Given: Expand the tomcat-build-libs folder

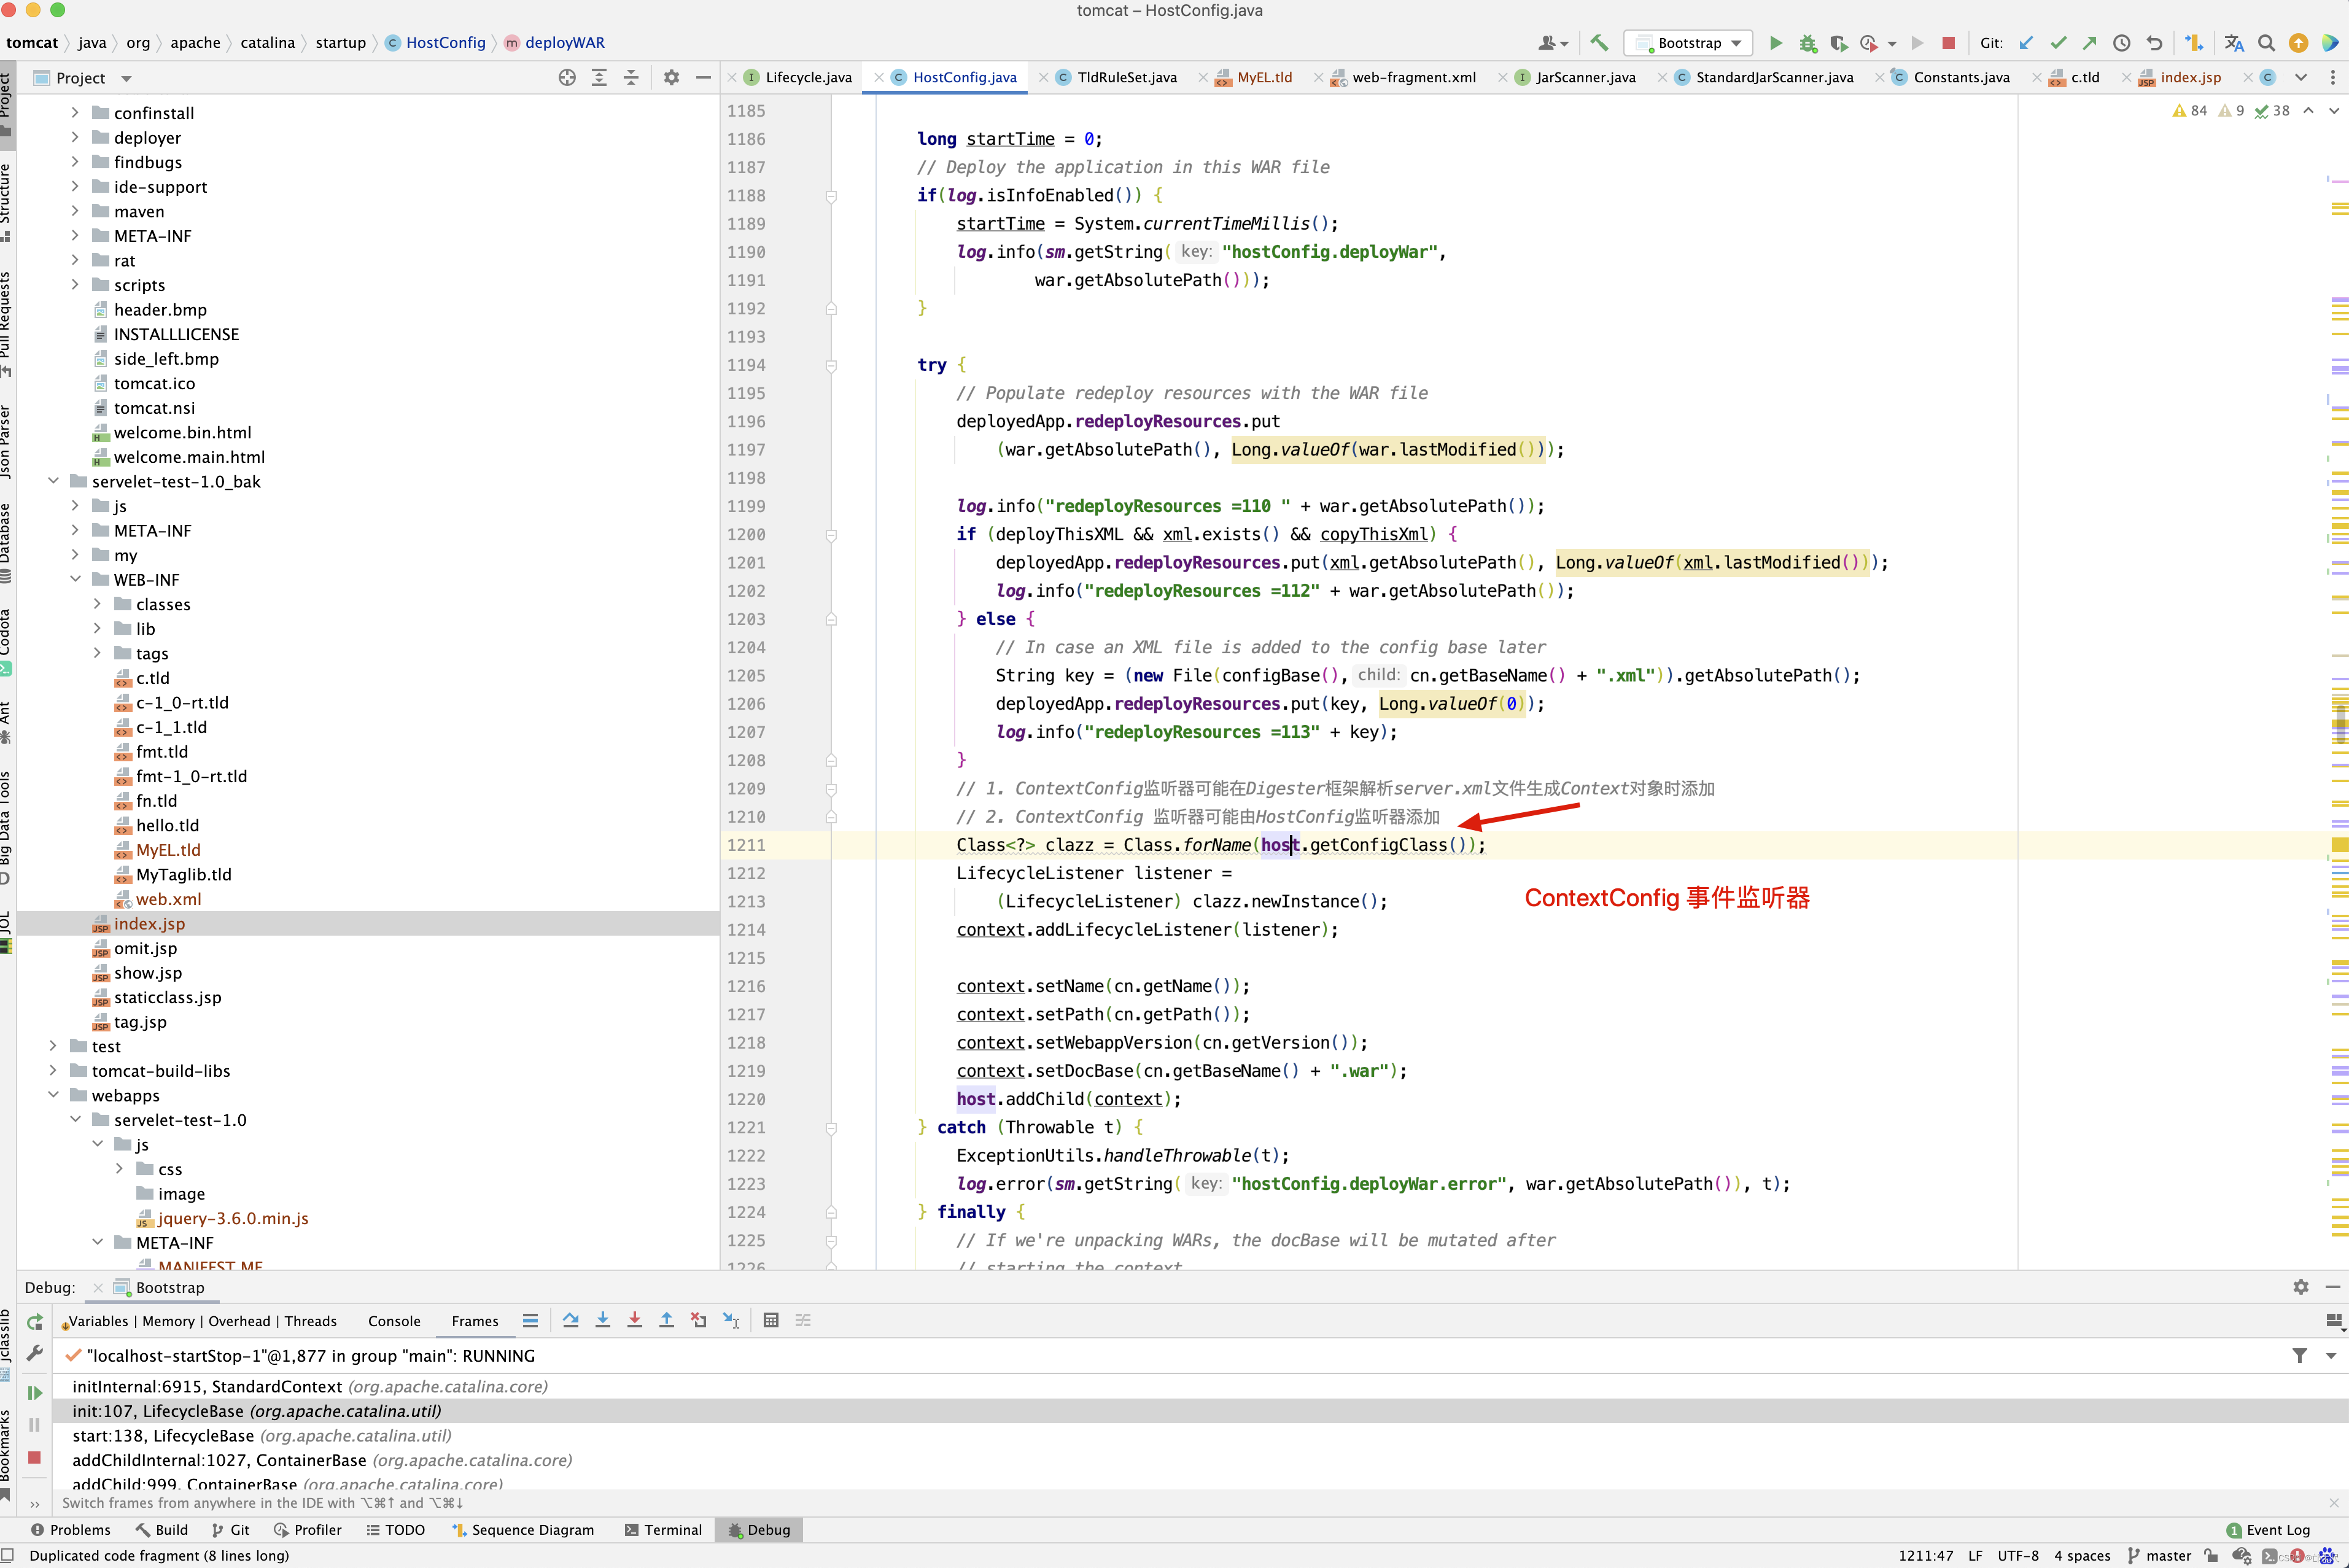Looking at the screenshot, I should [53, 1071].
